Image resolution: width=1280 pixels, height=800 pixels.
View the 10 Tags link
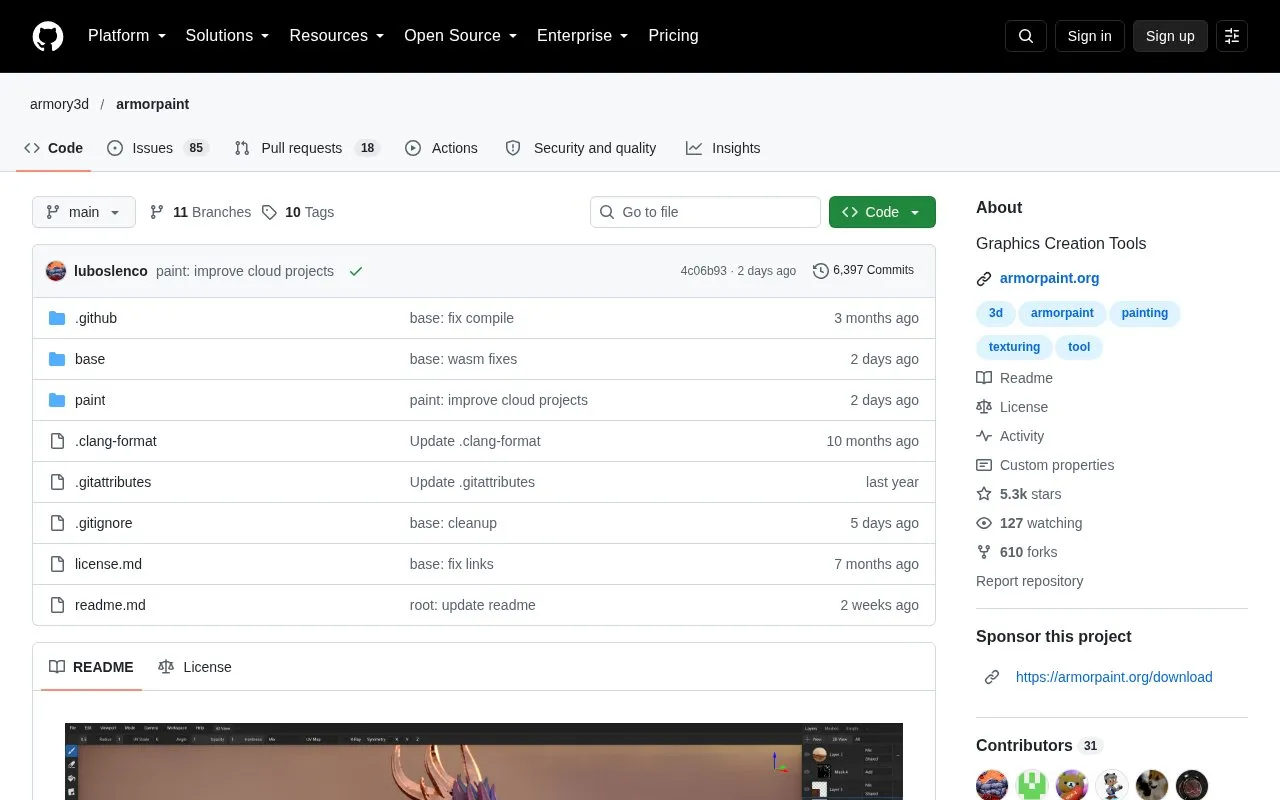(x=298, y=212)
